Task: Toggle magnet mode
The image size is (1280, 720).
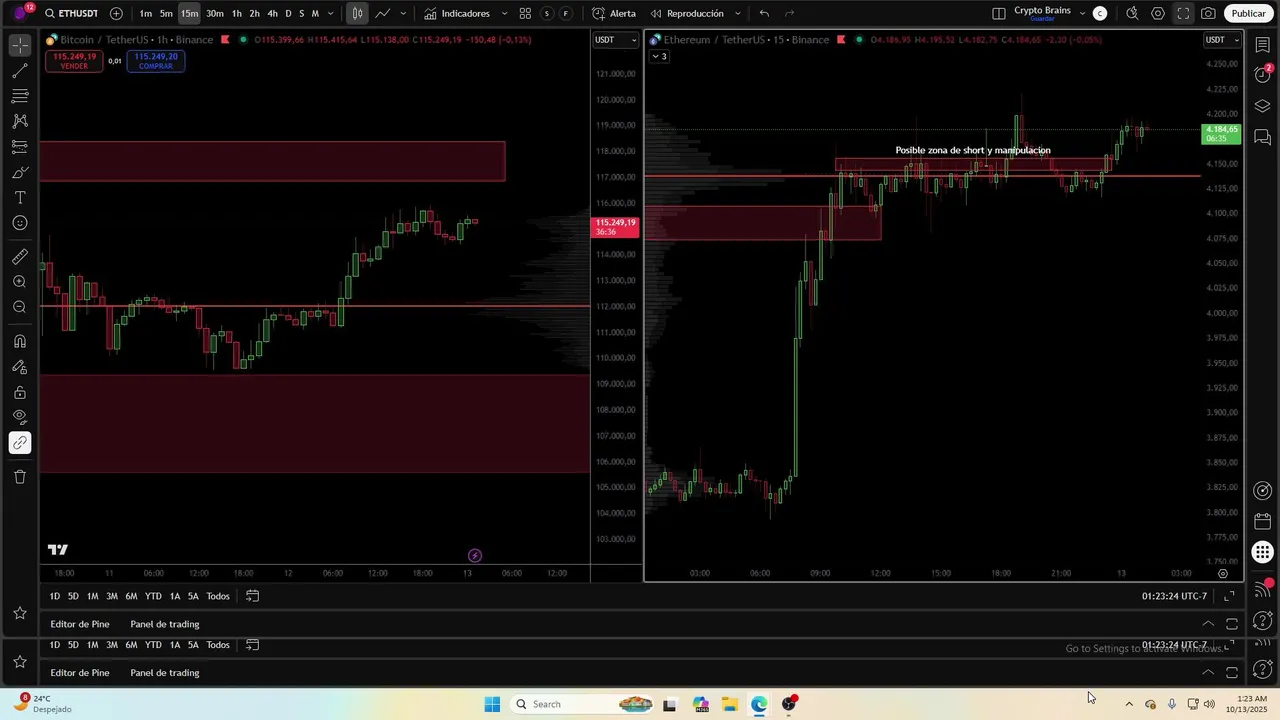Action: pos(20,341)
